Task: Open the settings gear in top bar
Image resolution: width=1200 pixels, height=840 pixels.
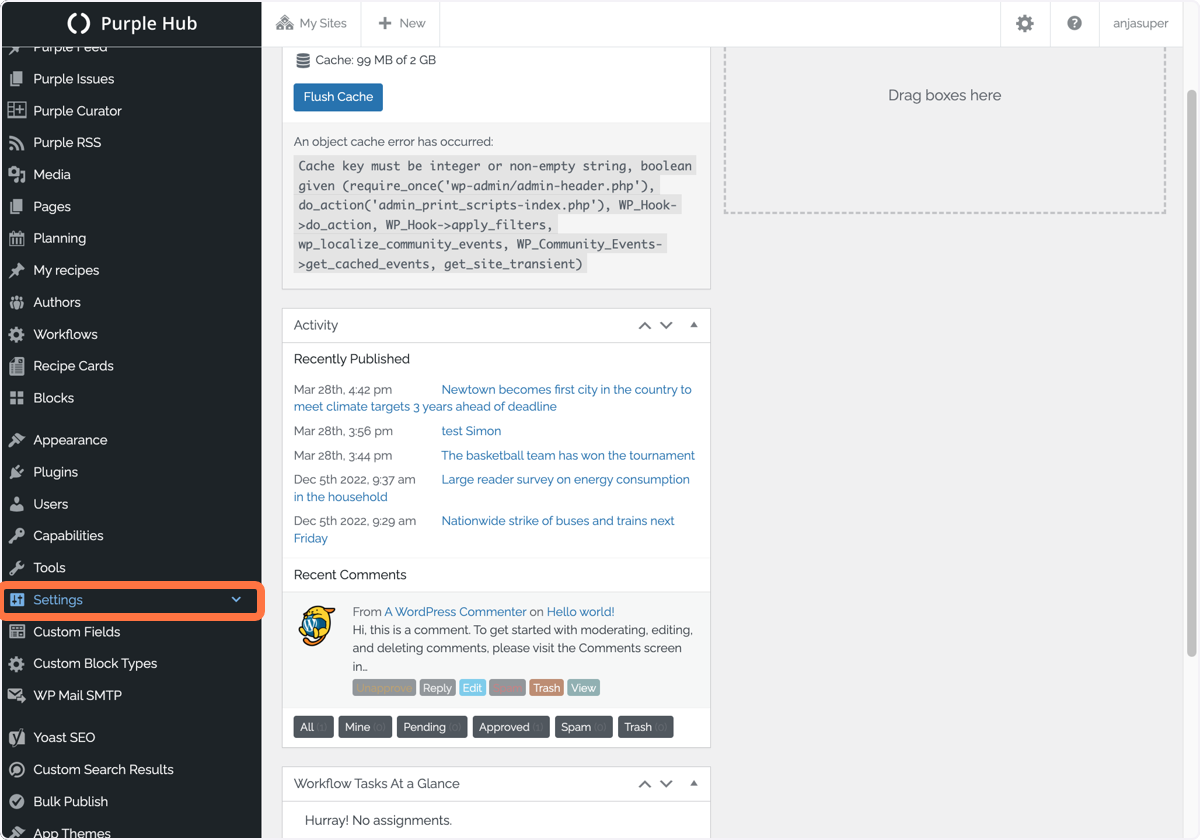Action: point(1025,23)
